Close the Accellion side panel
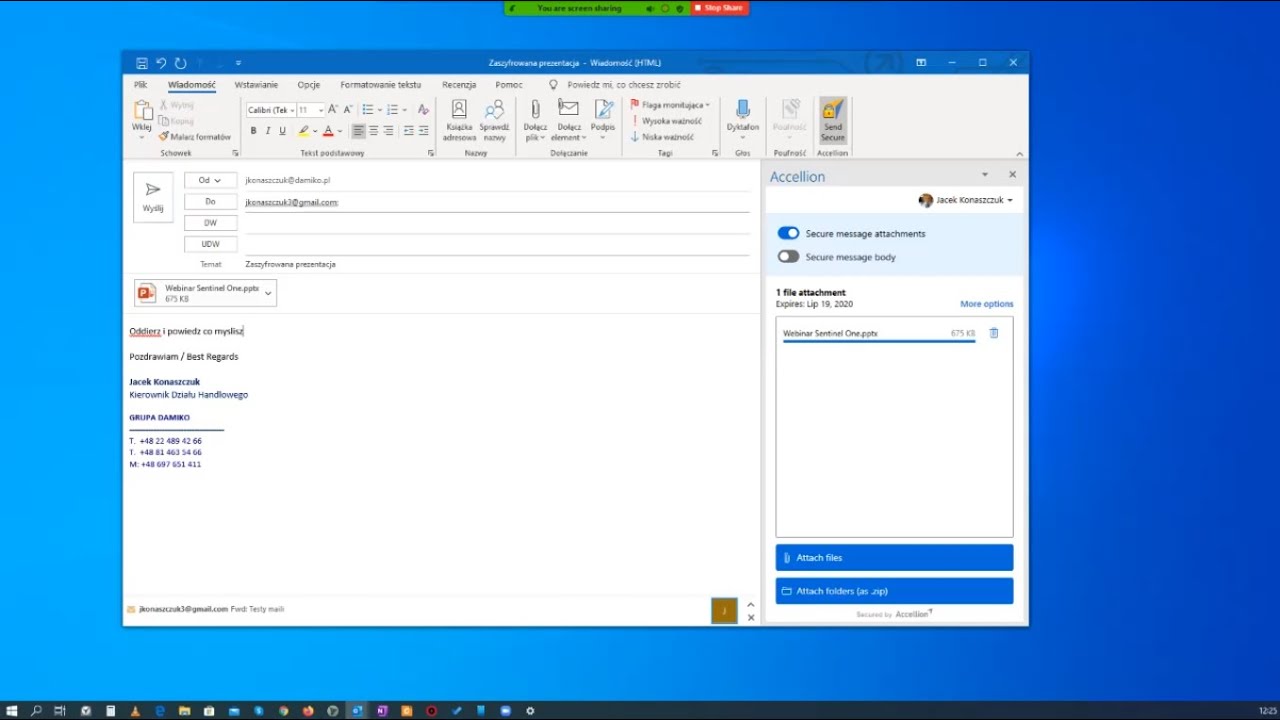This screenshot has width=1280, height=720. pyautogui.click(x=1012, y=175)
